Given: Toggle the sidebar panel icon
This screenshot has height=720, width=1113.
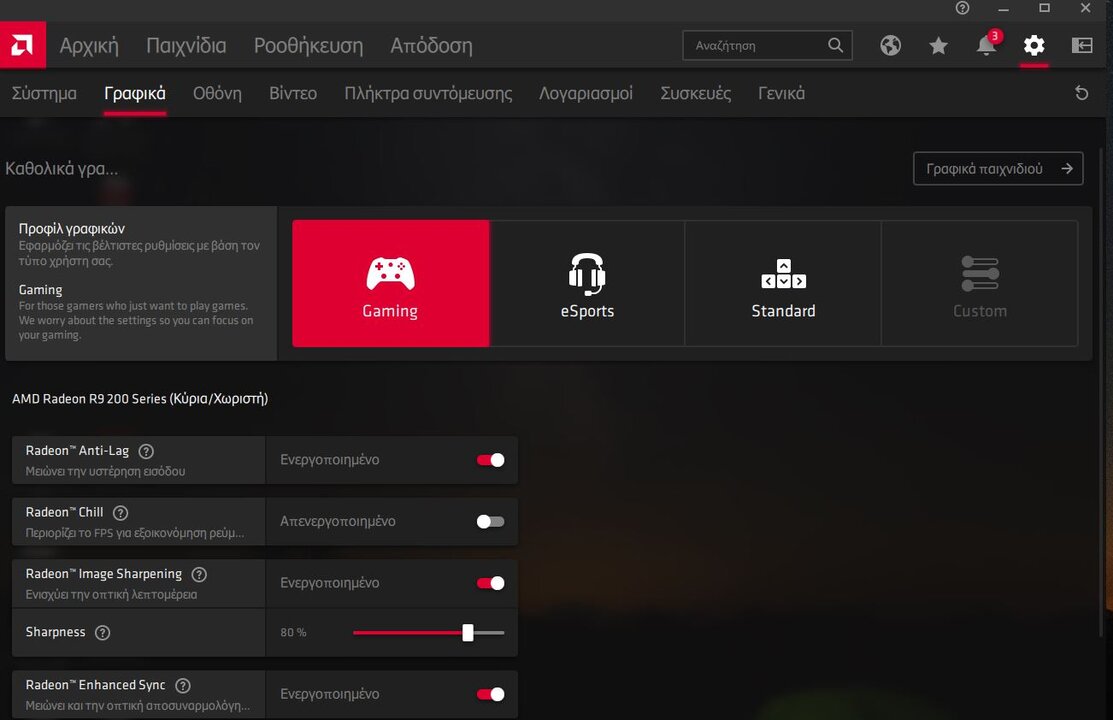Looking at the screenshot, I should click(1082, 45).
